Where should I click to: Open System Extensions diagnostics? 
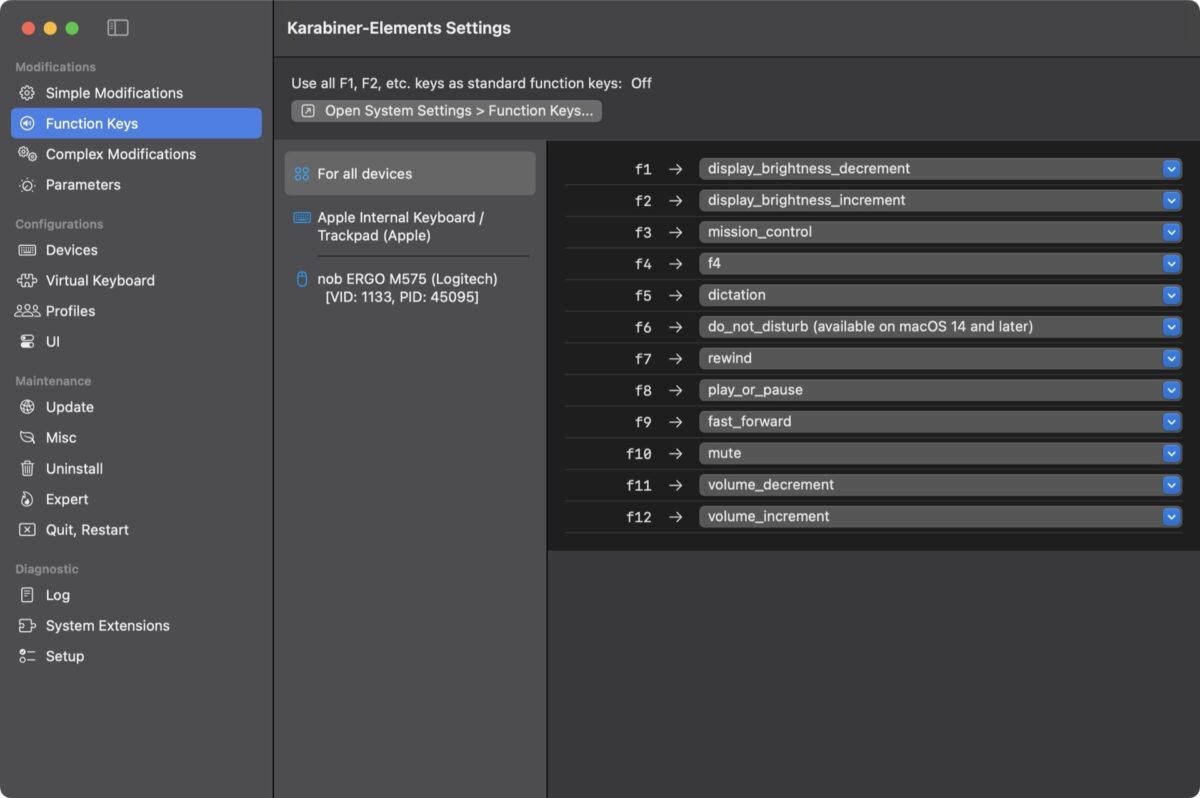[136, 626]
